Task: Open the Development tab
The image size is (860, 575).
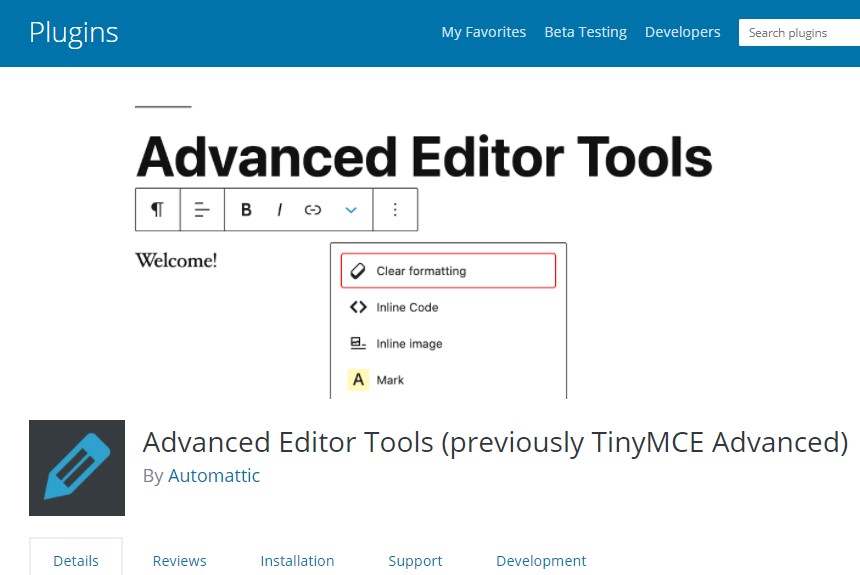Action: [541, 561]
